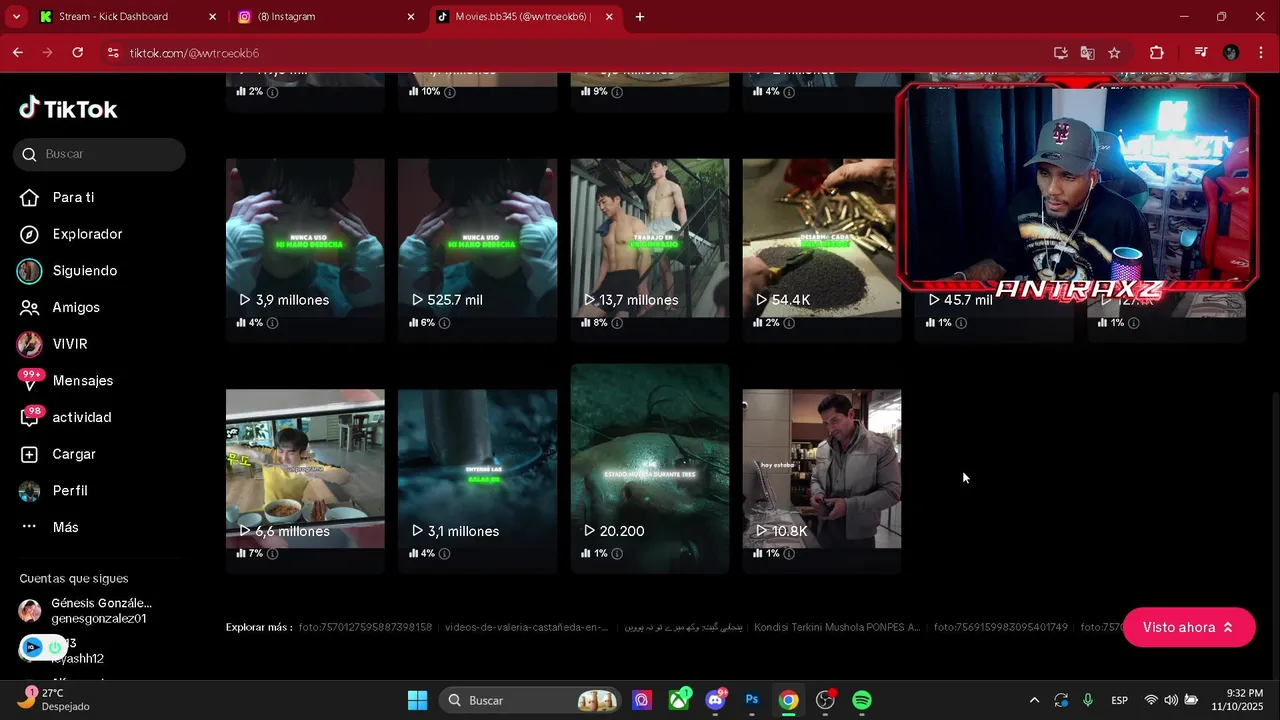Open Discord from the taskbar
The image size is (1280, 720).
pyautogui.click(x=716, y=700)
